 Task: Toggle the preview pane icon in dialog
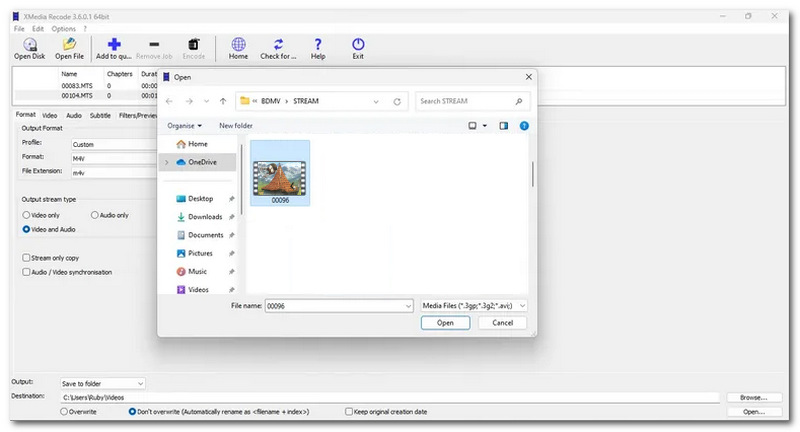tap(504, 125)
